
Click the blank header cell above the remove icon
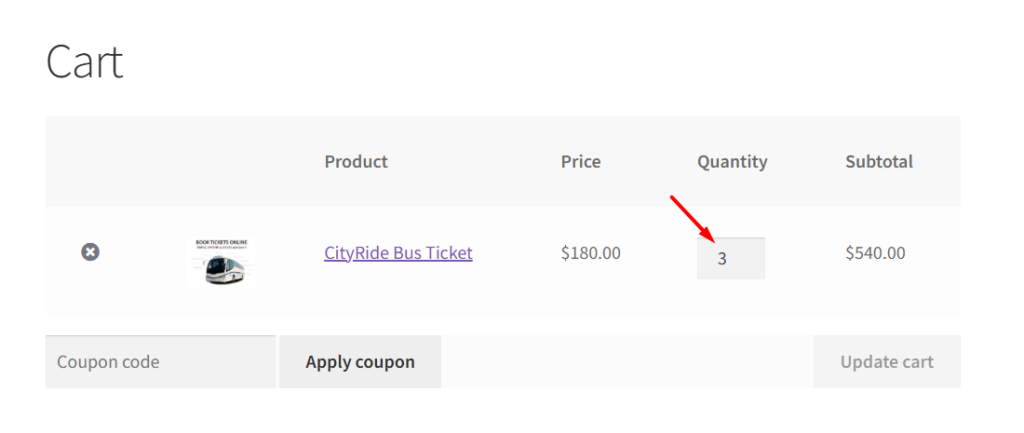tap(90, 161)
